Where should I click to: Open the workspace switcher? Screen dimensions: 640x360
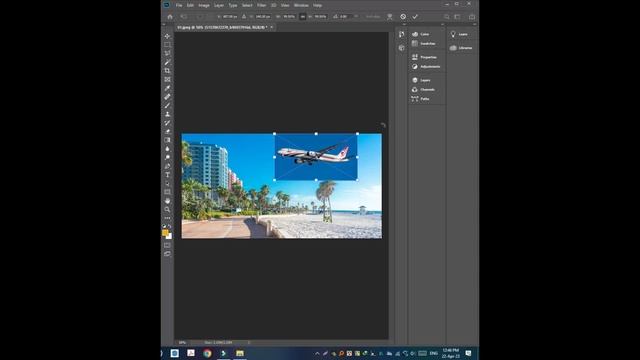point(458,17)
